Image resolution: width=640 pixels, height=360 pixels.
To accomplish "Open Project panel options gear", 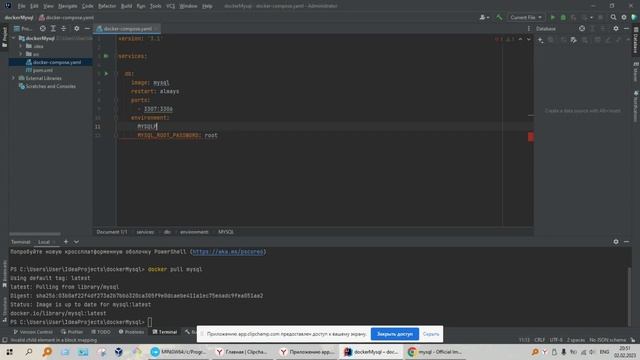I will [x=76, y=29].
